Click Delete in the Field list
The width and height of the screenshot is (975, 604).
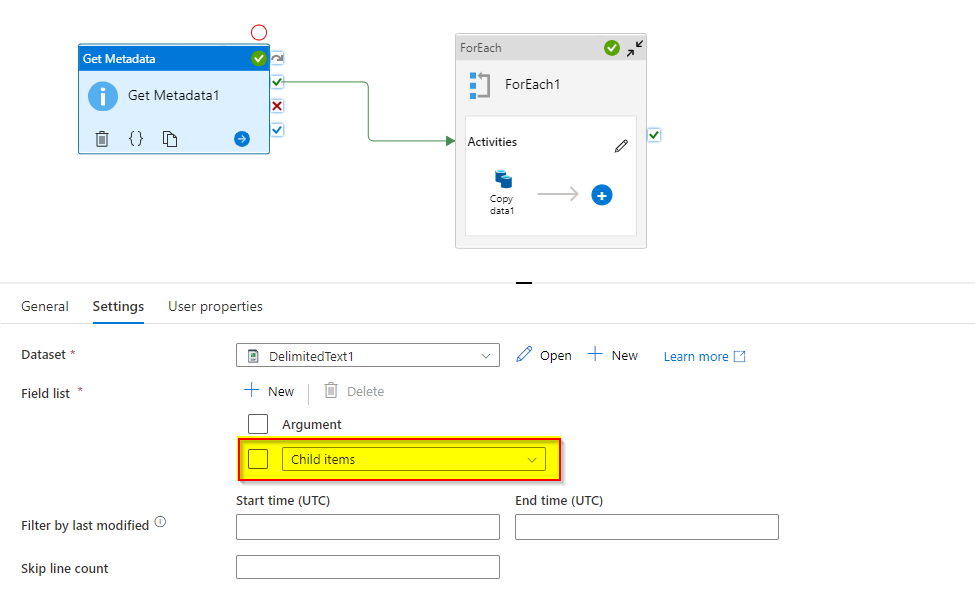coord(354,391)
